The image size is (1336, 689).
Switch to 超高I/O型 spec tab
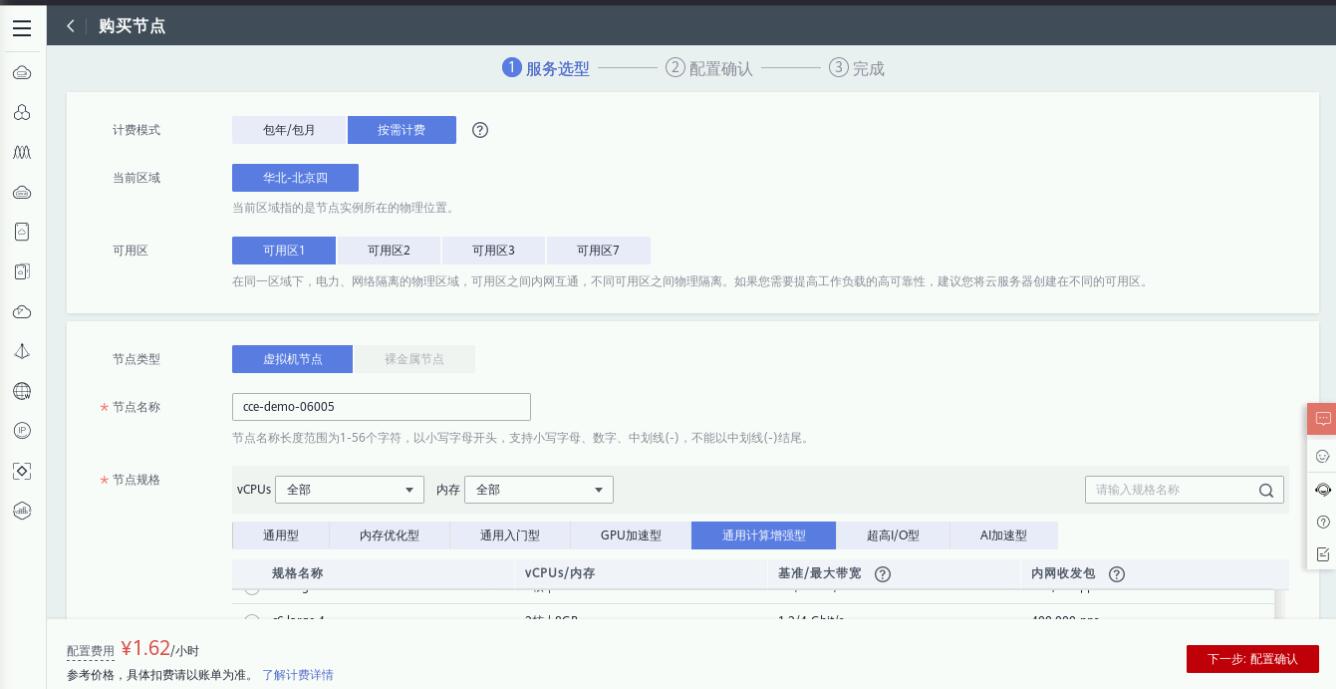pyautogui.click(x=893, y=536)
